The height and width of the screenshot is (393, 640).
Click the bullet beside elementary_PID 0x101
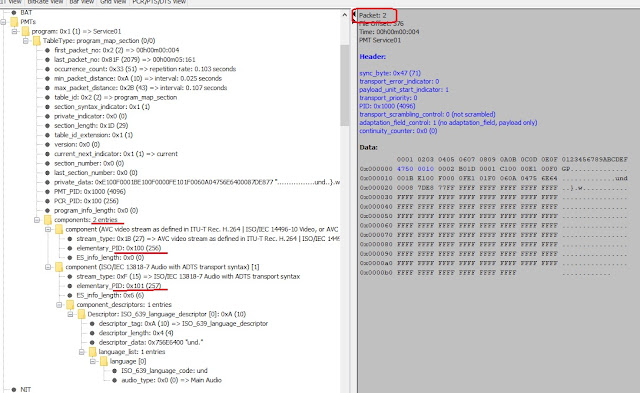tap(70, 286)
